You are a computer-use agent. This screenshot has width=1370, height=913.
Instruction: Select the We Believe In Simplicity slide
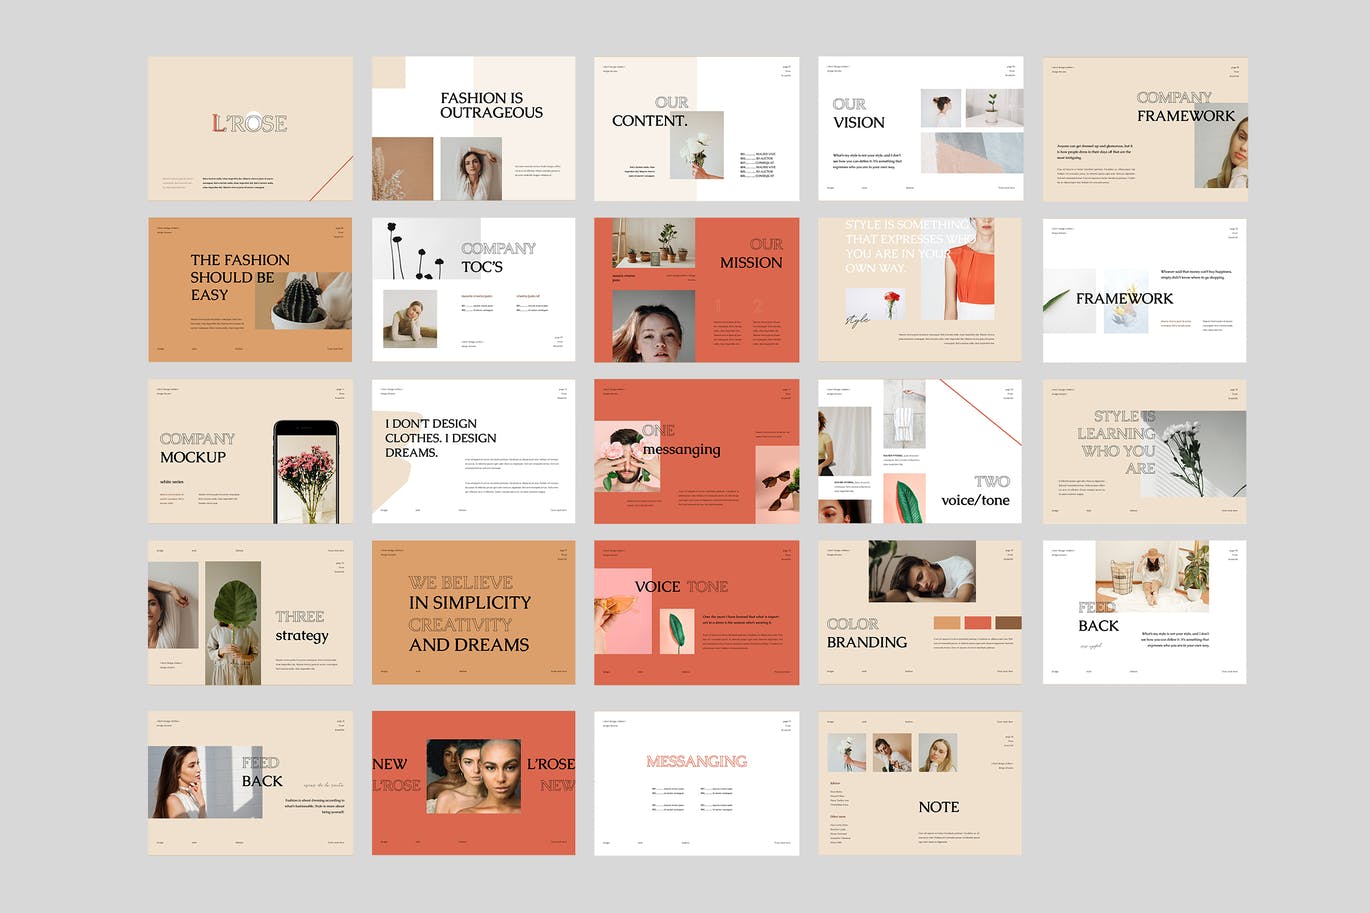pyautogui.click(x=474, y=613)
